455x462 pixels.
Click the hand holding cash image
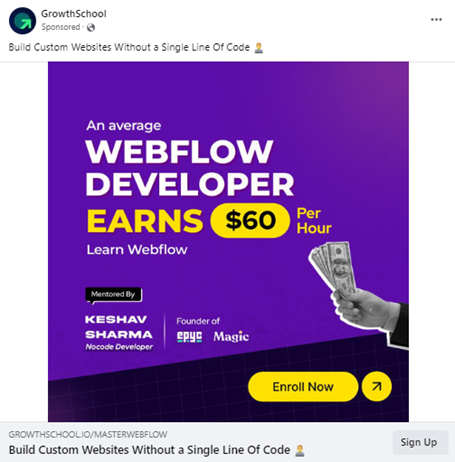pos(359,294)
